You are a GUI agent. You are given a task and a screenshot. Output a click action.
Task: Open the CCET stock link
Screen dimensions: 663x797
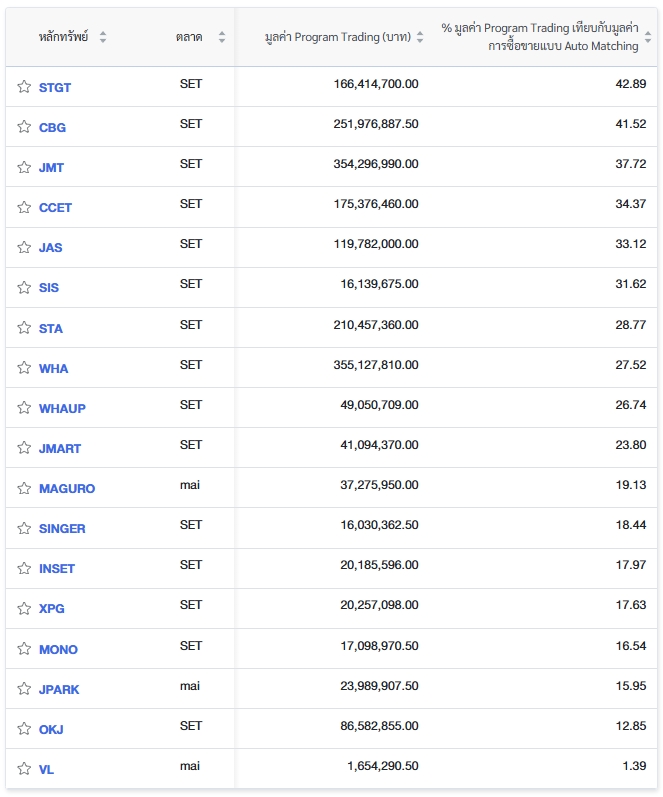pos(55,208)
